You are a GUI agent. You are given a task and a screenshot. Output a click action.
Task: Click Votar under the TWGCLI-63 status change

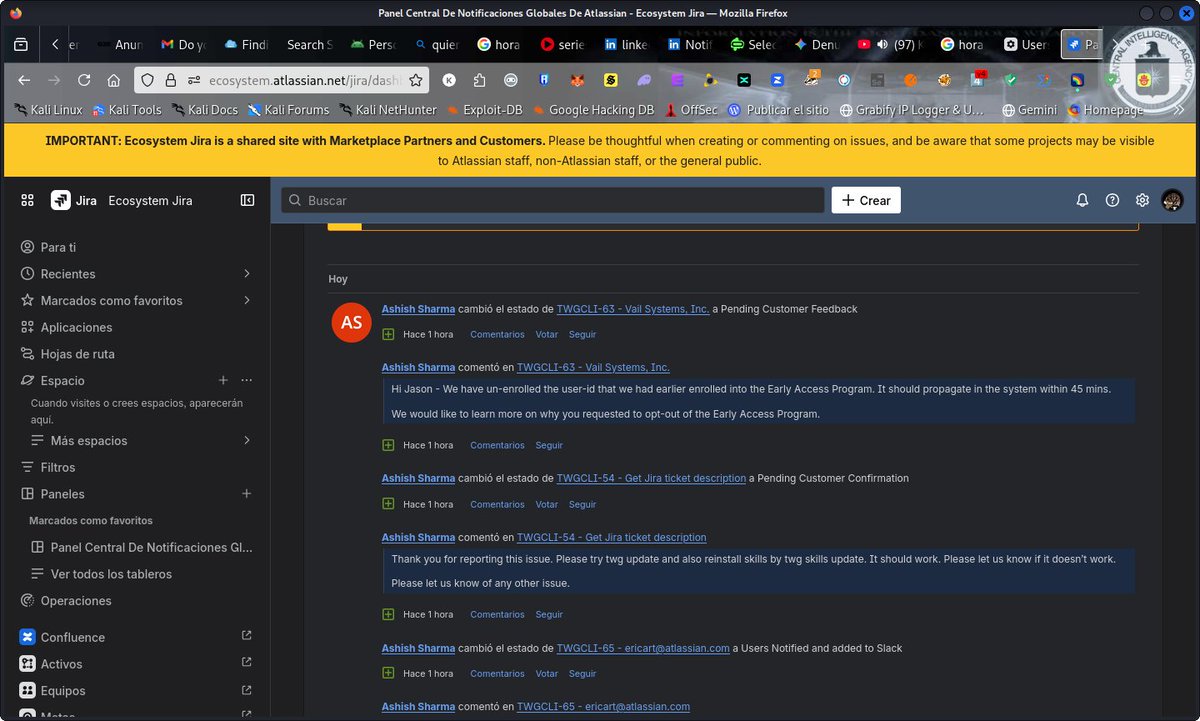point(546,335)
